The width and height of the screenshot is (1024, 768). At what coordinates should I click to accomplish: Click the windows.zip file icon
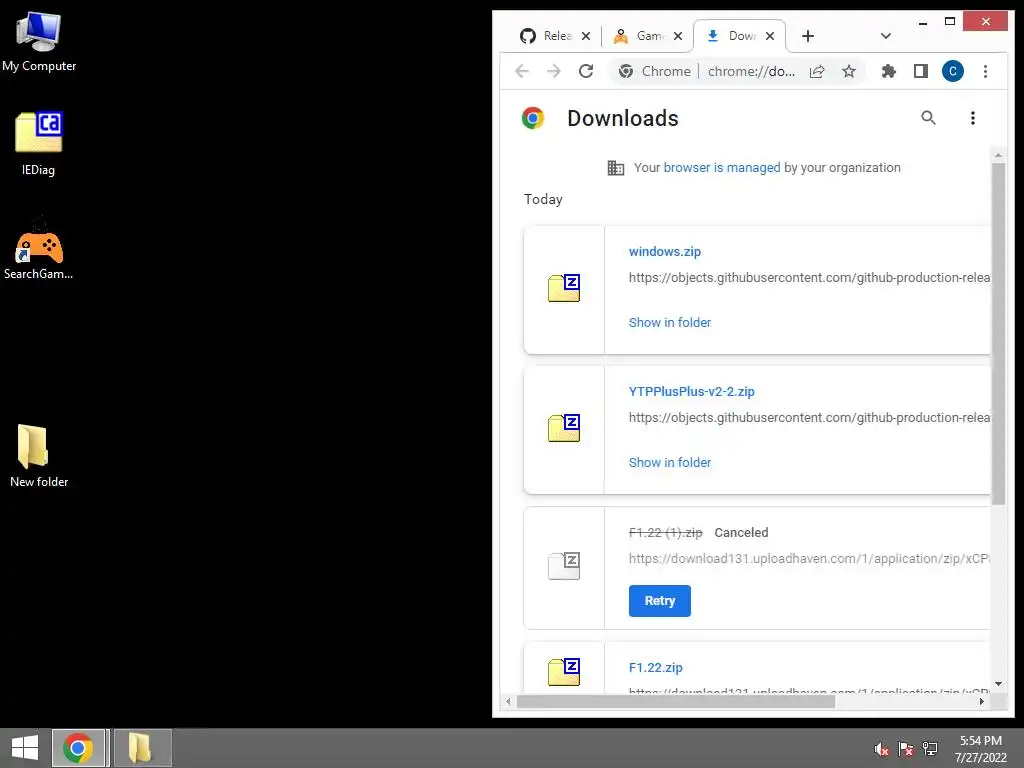564,288
